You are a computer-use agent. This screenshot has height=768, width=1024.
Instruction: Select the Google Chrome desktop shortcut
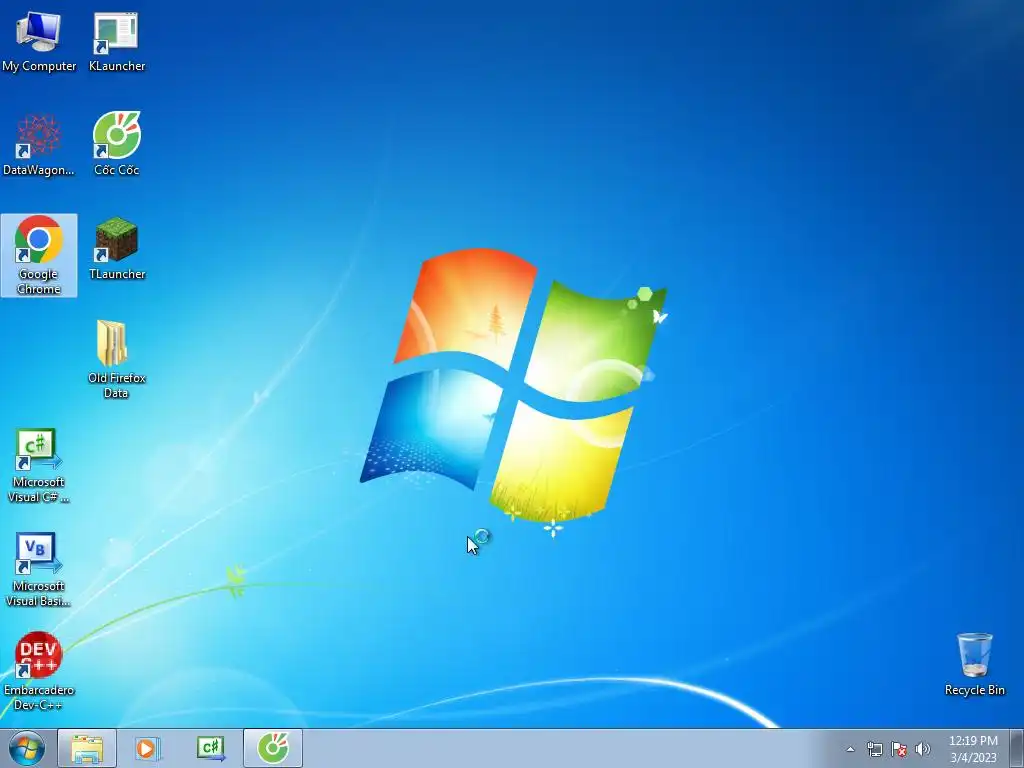coord(39,255)
